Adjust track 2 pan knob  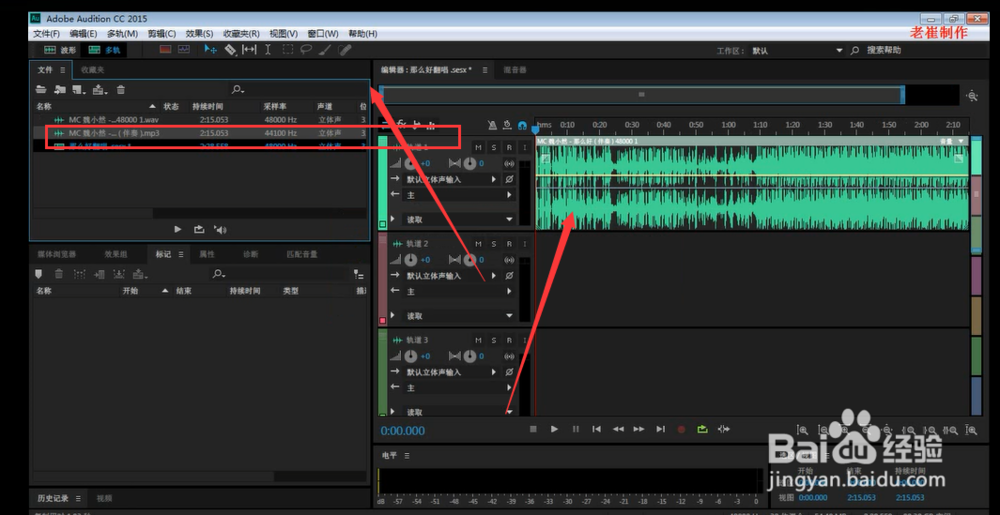tap(470, 260)
